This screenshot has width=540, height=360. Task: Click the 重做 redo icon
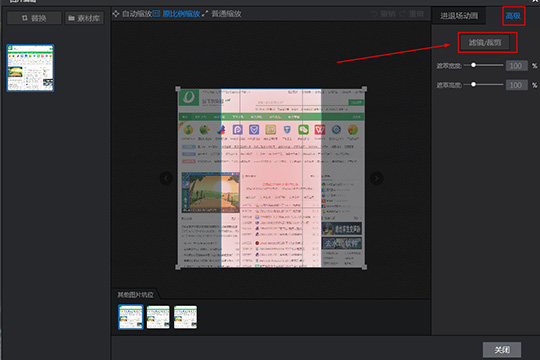(403, 14)
